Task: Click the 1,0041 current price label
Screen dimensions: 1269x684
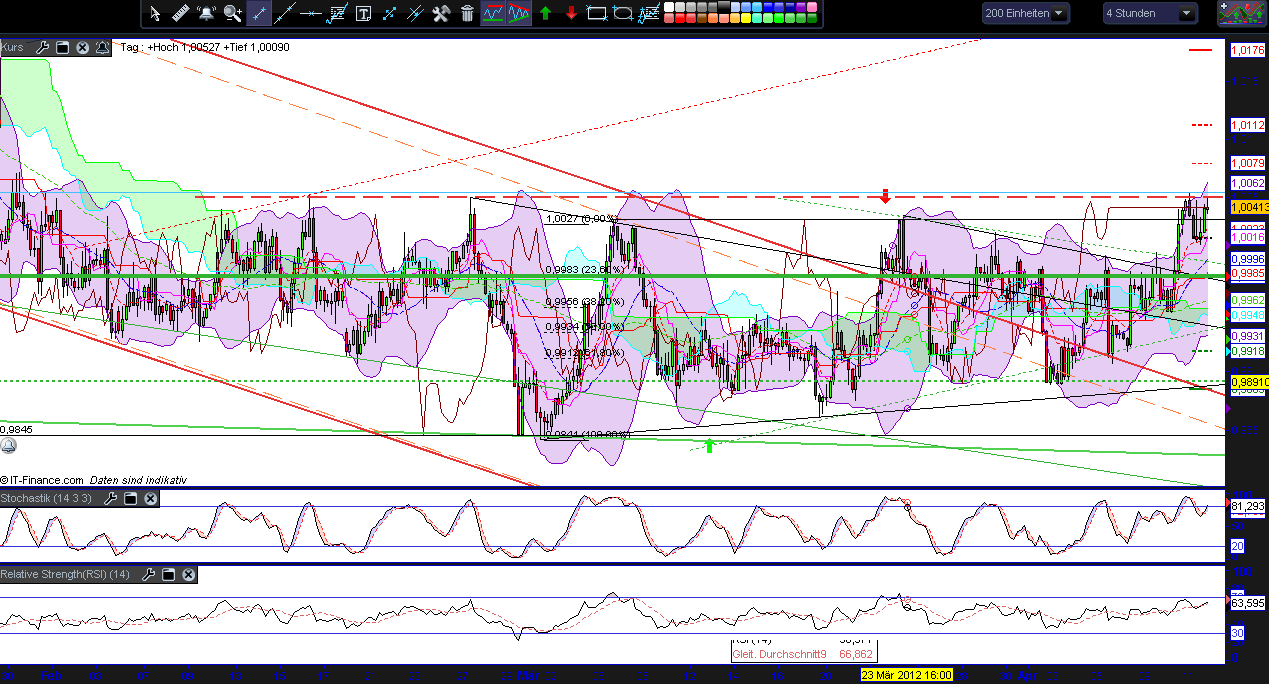Action: pyautogui.click(x=1249, y=207)
